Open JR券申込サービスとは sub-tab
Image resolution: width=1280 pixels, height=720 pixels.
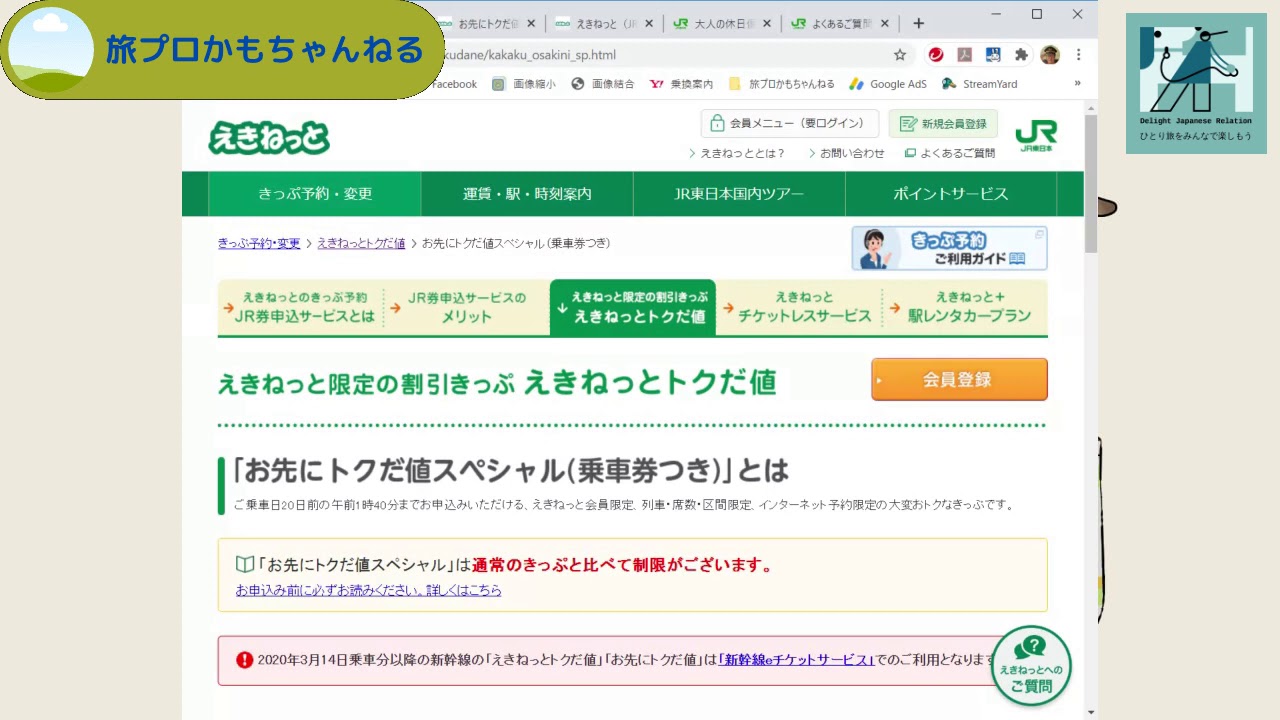point(300,307)
